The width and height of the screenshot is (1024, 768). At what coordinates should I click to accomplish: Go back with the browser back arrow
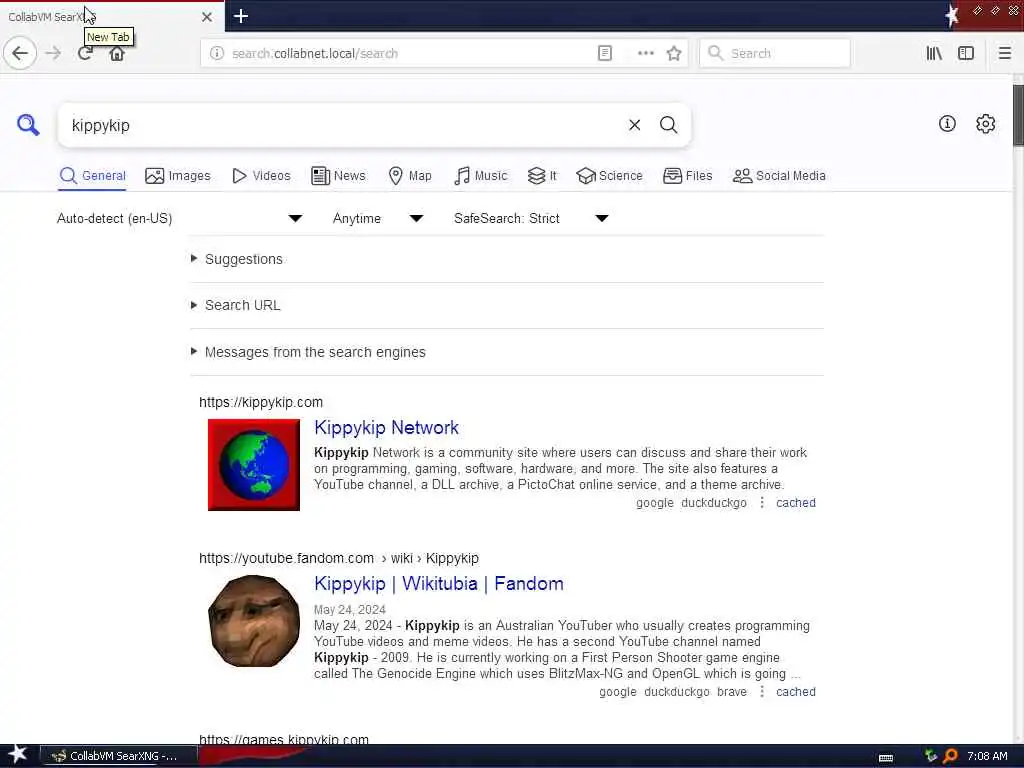click(x=20, y=53)
